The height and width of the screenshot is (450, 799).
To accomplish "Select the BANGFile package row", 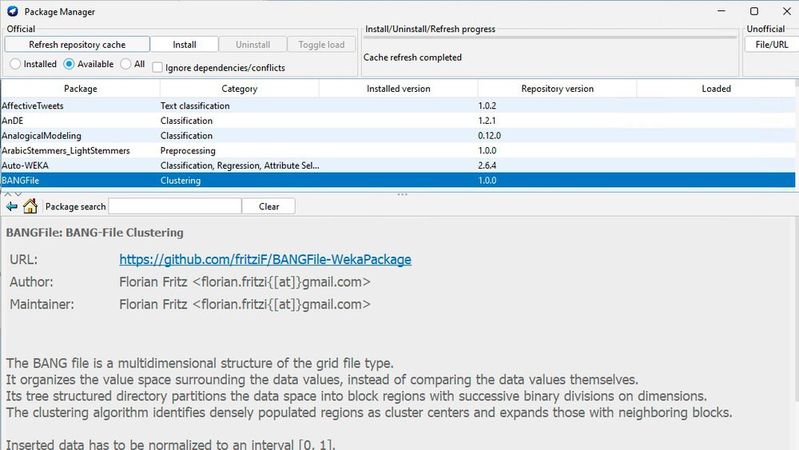I will [398, 180].
